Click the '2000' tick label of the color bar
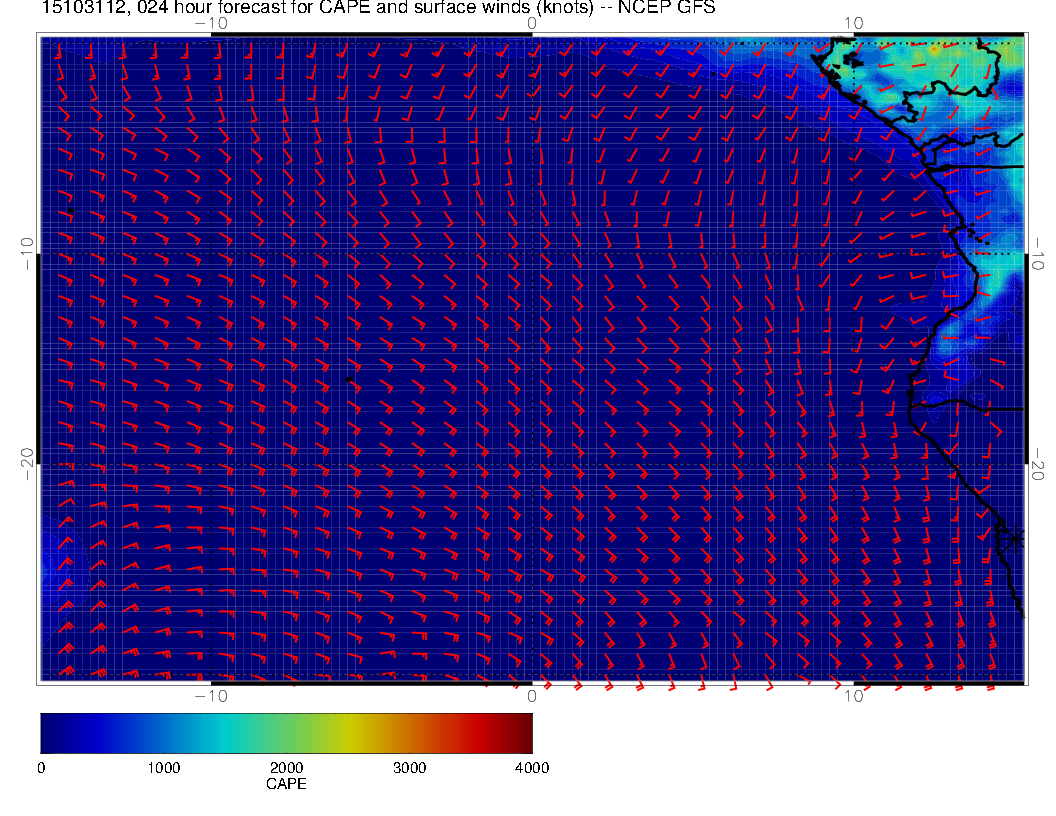Image resolution: width=1056 pixels, height=816 pixels. point(286,768)
